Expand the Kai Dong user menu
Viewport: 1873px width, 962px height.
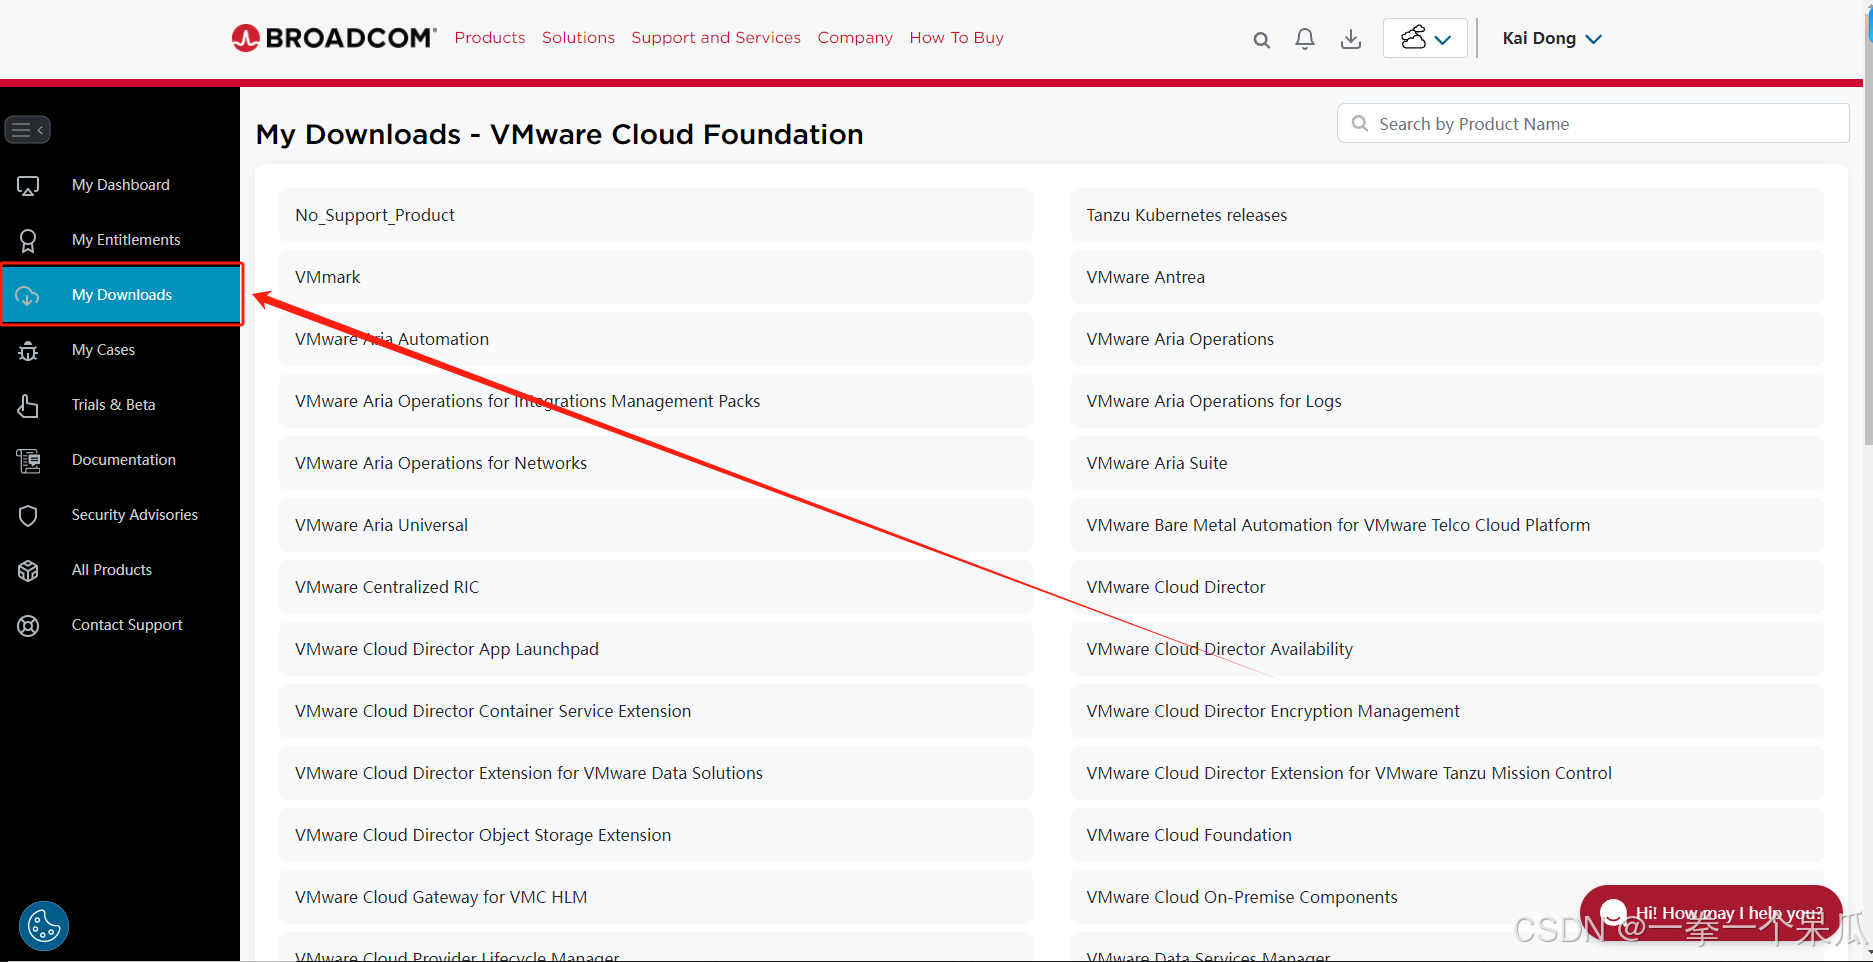pyautogui.click(x=1552, y=39)
